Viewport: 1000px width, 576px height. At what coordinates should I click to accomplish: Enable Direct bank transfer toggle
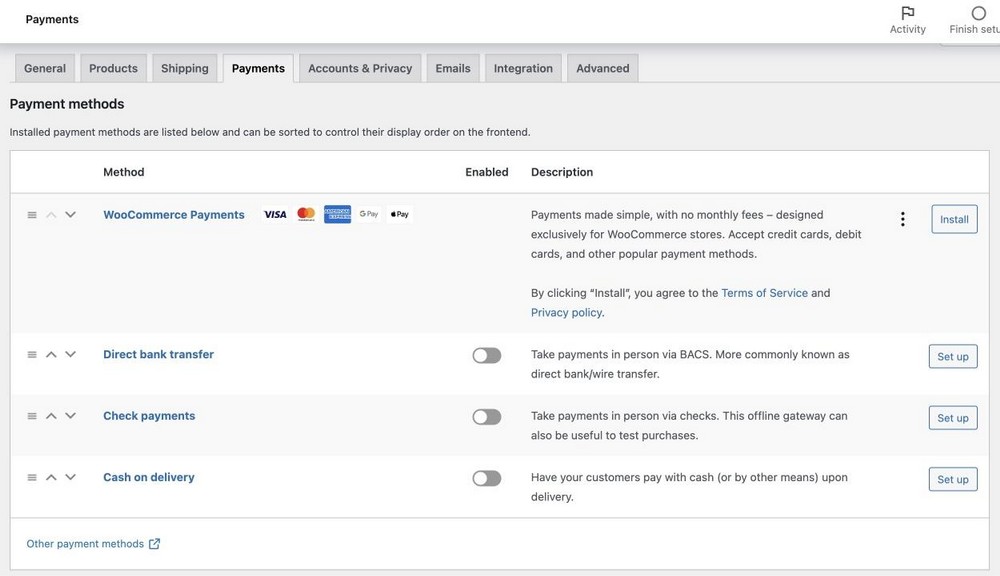coord(487,355)
